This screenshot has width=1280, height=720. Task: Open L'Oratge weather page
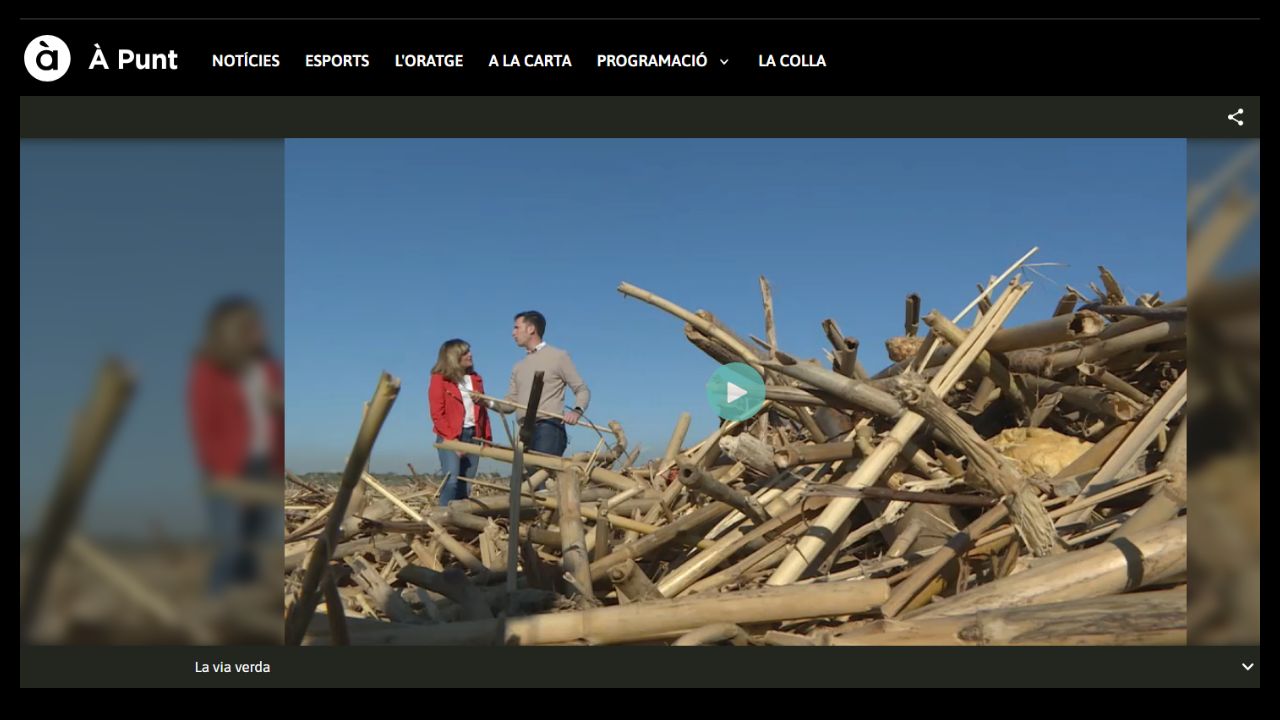(429, 61)
